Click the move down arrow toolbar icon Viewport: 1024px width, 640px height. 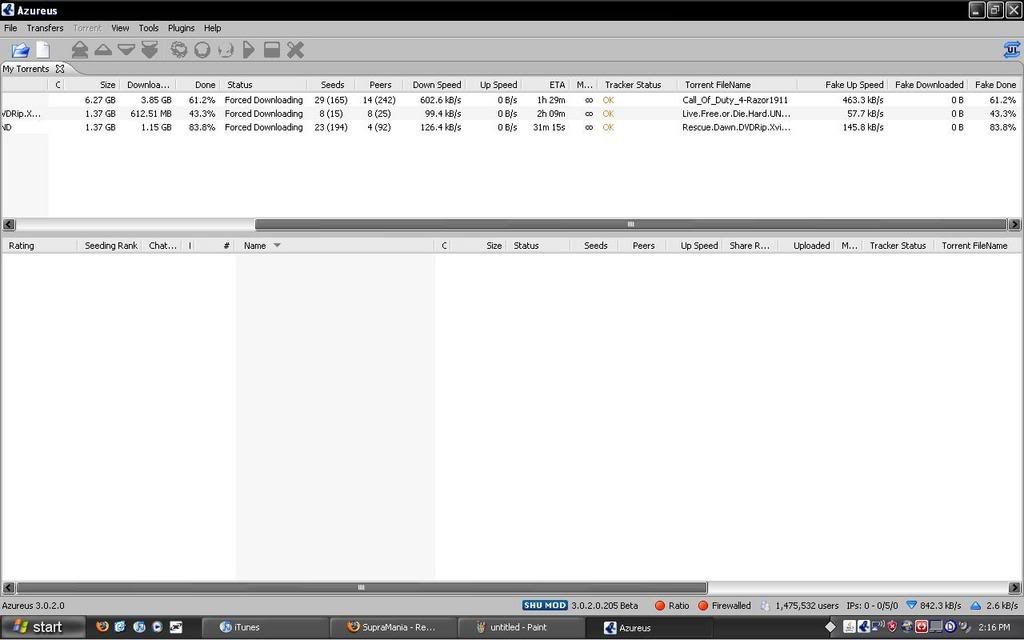tap(126, 50)
